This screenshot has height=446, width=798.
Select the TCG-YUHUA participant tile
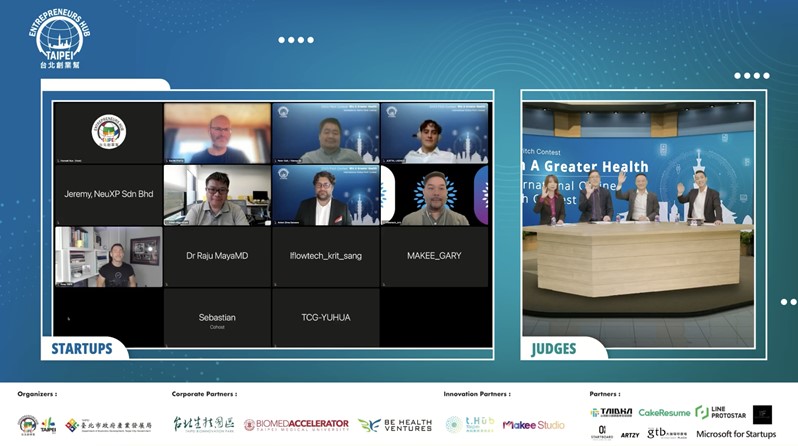326,318
